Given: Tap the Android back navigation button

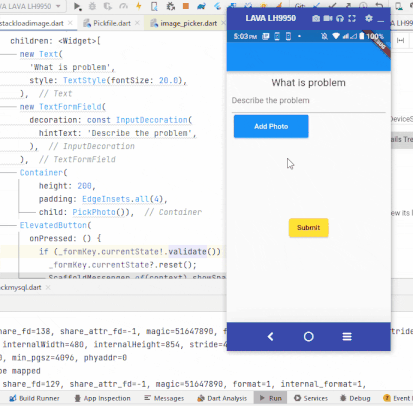Looking at the screenshot, I should tap(271, 337).
